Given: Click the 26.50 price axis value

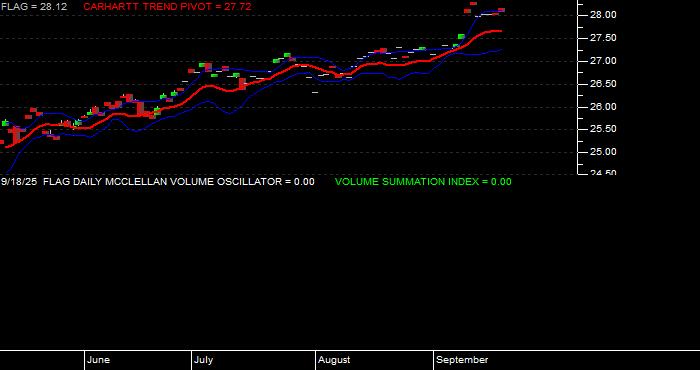Looking at the screenshot, I should (x=603, y=84).
